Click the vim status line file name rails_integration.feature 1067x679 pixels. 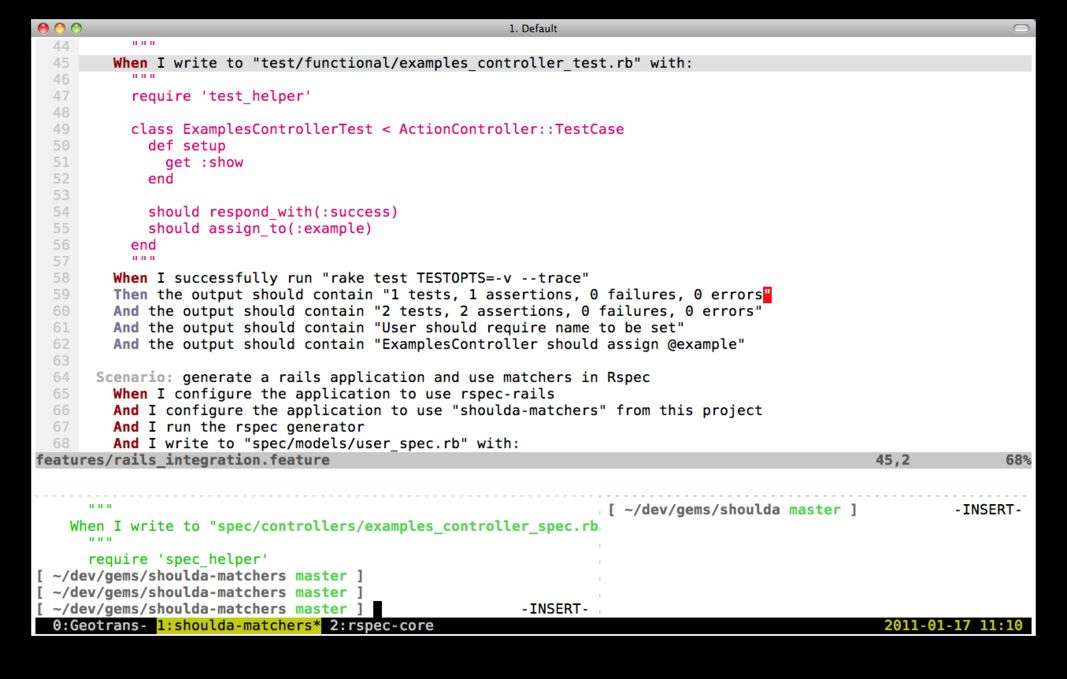pyautogui.click(x=182, y=460)
